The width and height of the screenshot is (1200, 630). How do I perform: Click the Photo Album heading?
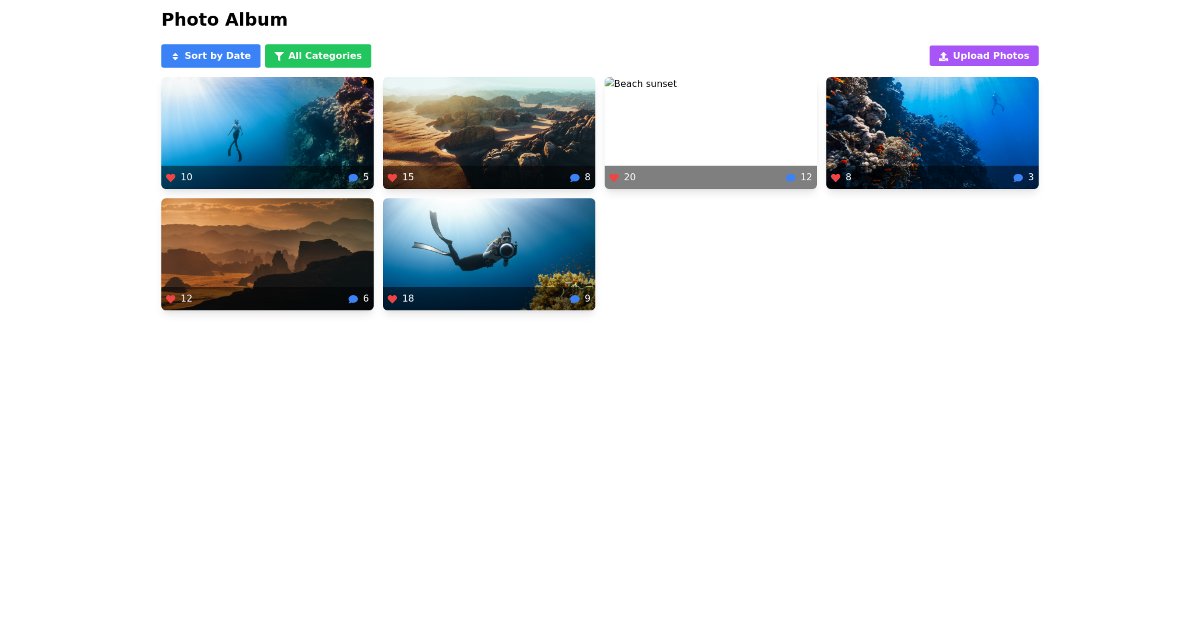tap(224, 19)
